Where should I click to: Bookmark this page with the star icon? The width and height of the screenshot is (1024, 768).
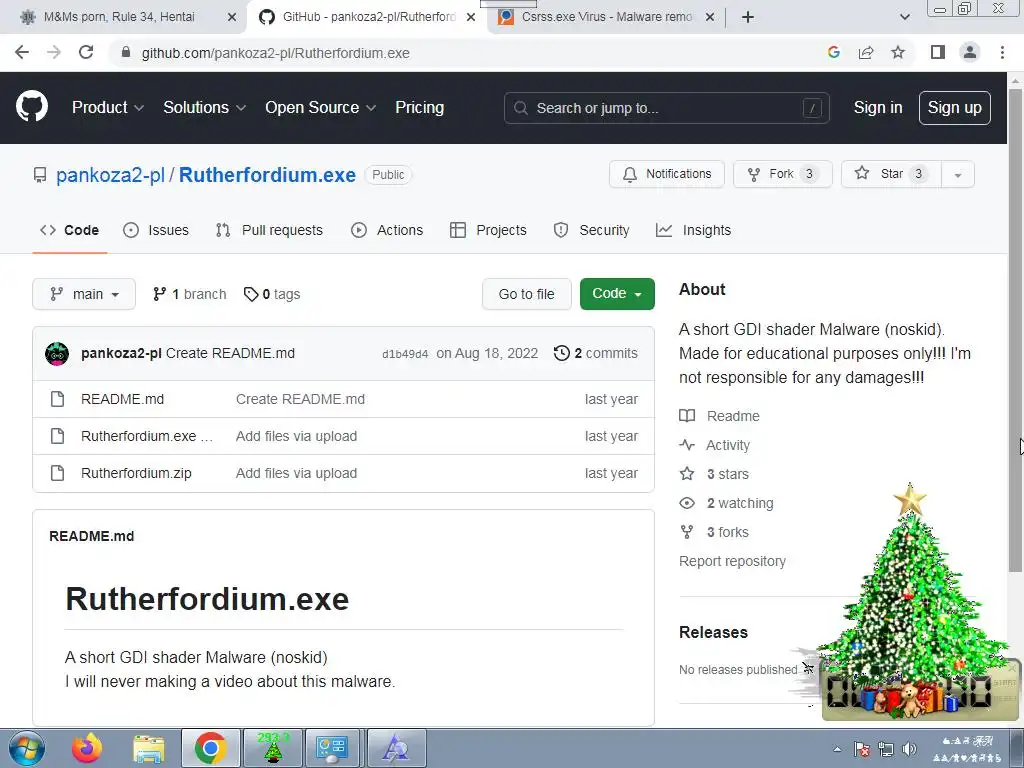898,53
